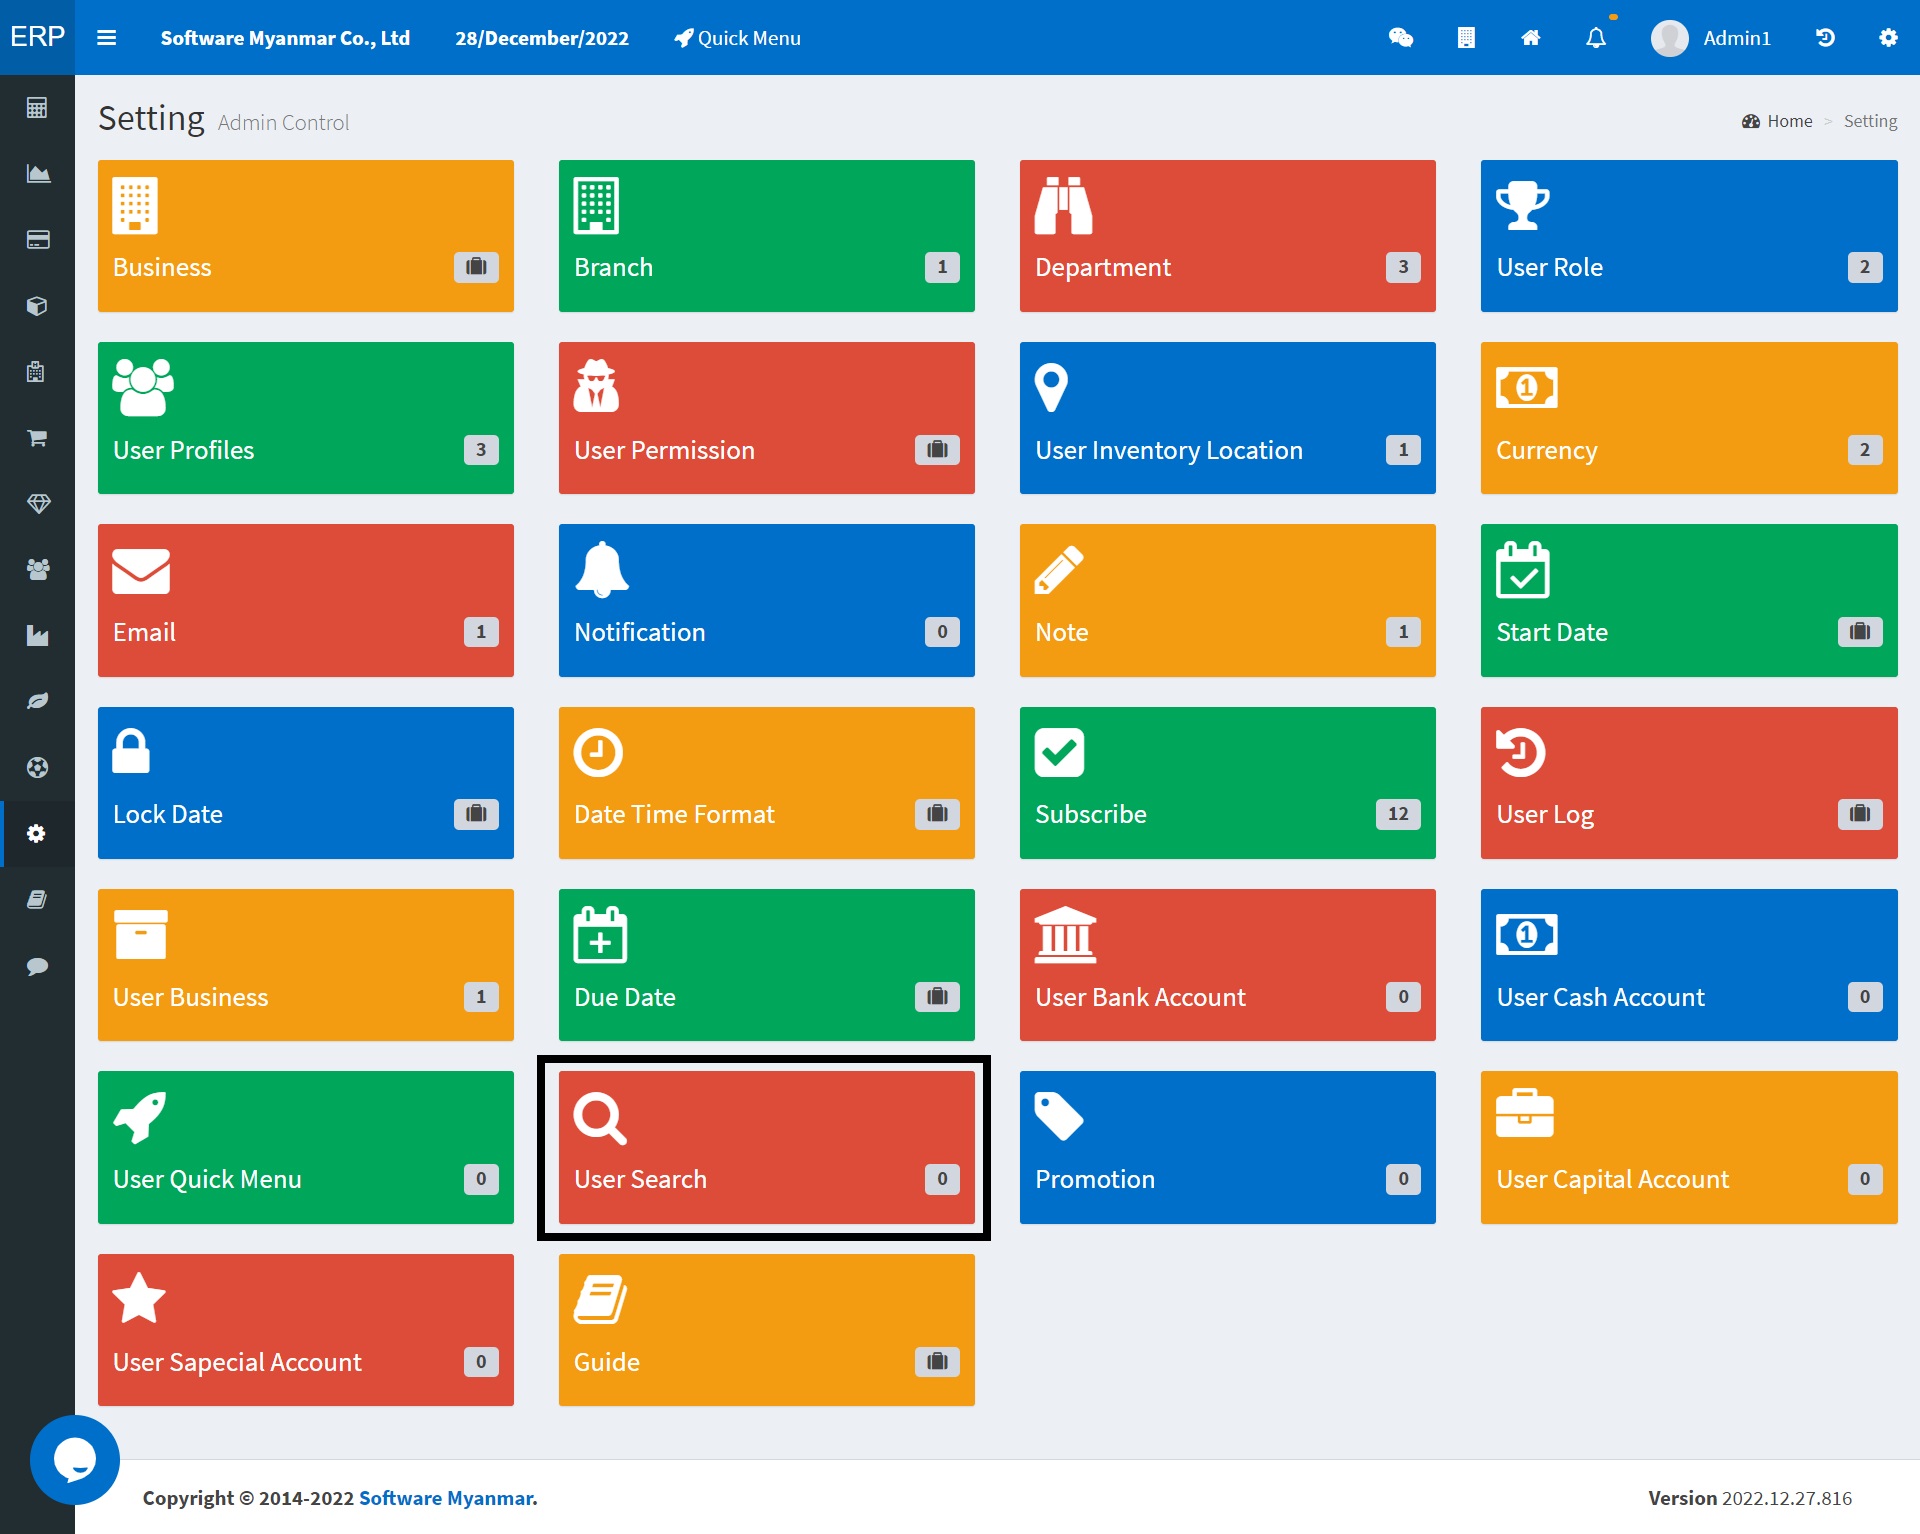Open Quick Menu in top bar
Image resolution: width=1920 pixels, height=1534 pixels.
(x=738, y=38)
